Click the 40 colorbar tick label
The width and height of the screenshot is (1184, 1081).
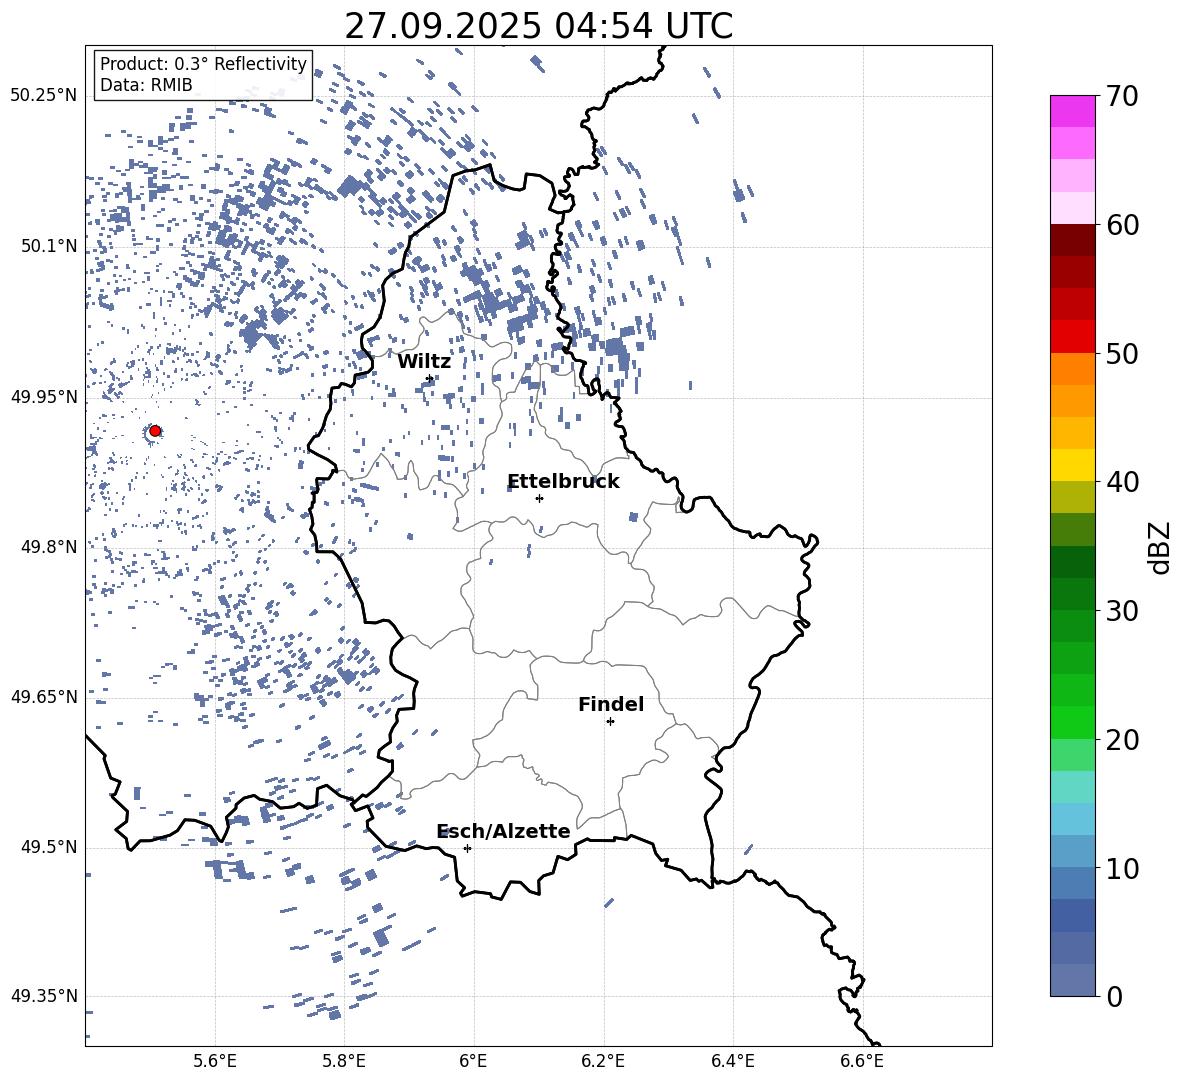1122,482
